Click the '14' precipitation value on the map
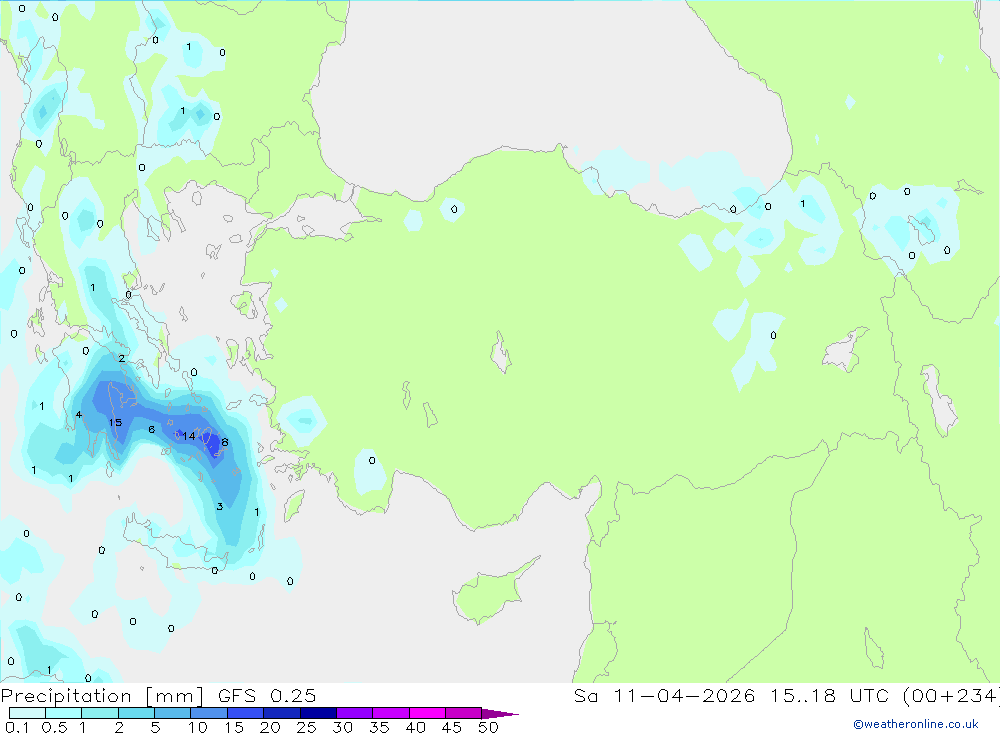The image size is (1000, 733). (189, 436)
